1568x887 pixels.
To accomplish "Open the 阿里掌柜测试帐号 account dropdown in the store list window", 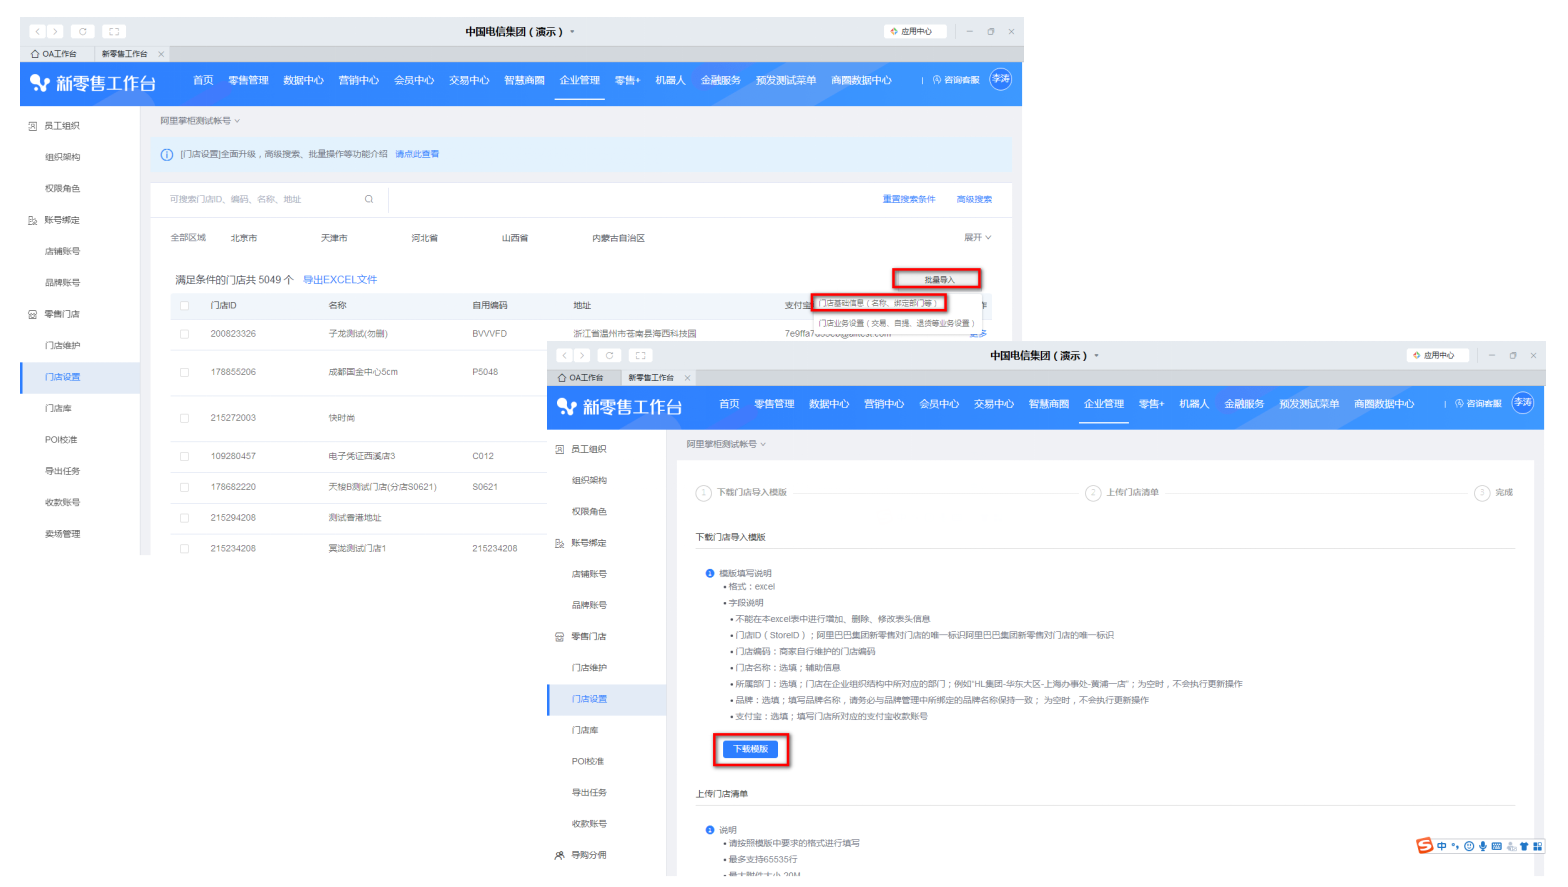I will 200,121.
